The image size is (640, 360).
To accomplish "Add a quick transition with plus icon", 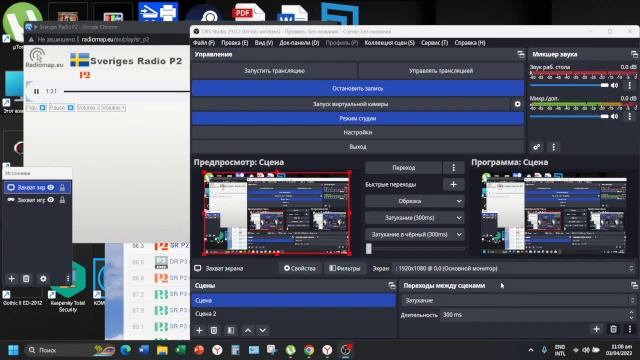I will pyautogui.click(x=453, y=184).
